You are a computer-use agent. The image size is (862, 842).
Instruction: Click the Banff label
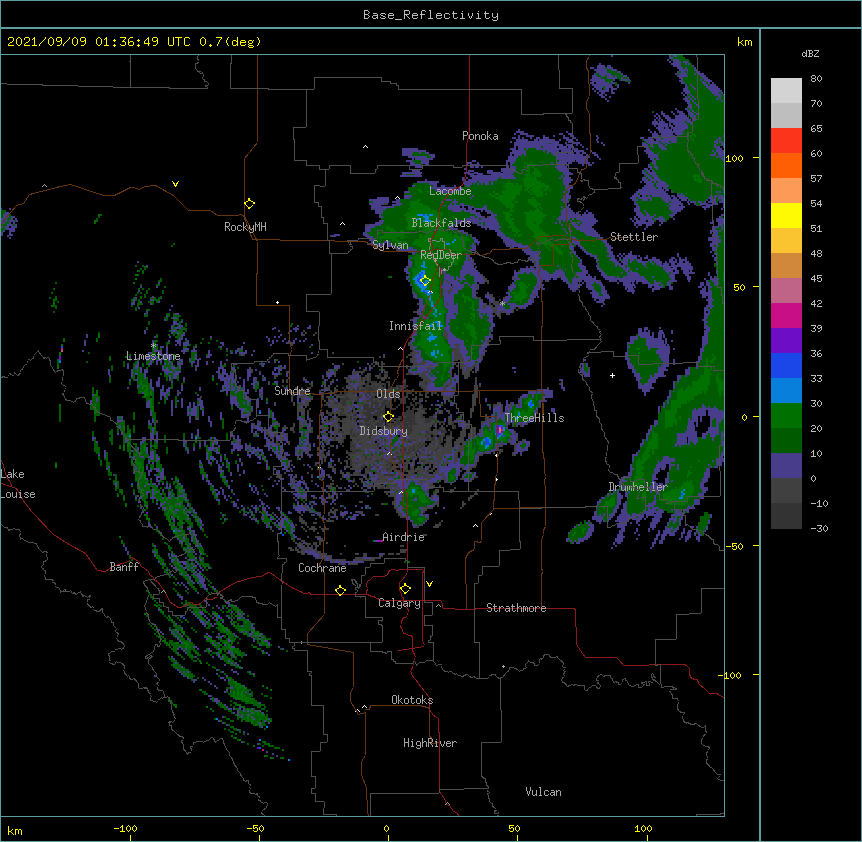tap(124, 567)
